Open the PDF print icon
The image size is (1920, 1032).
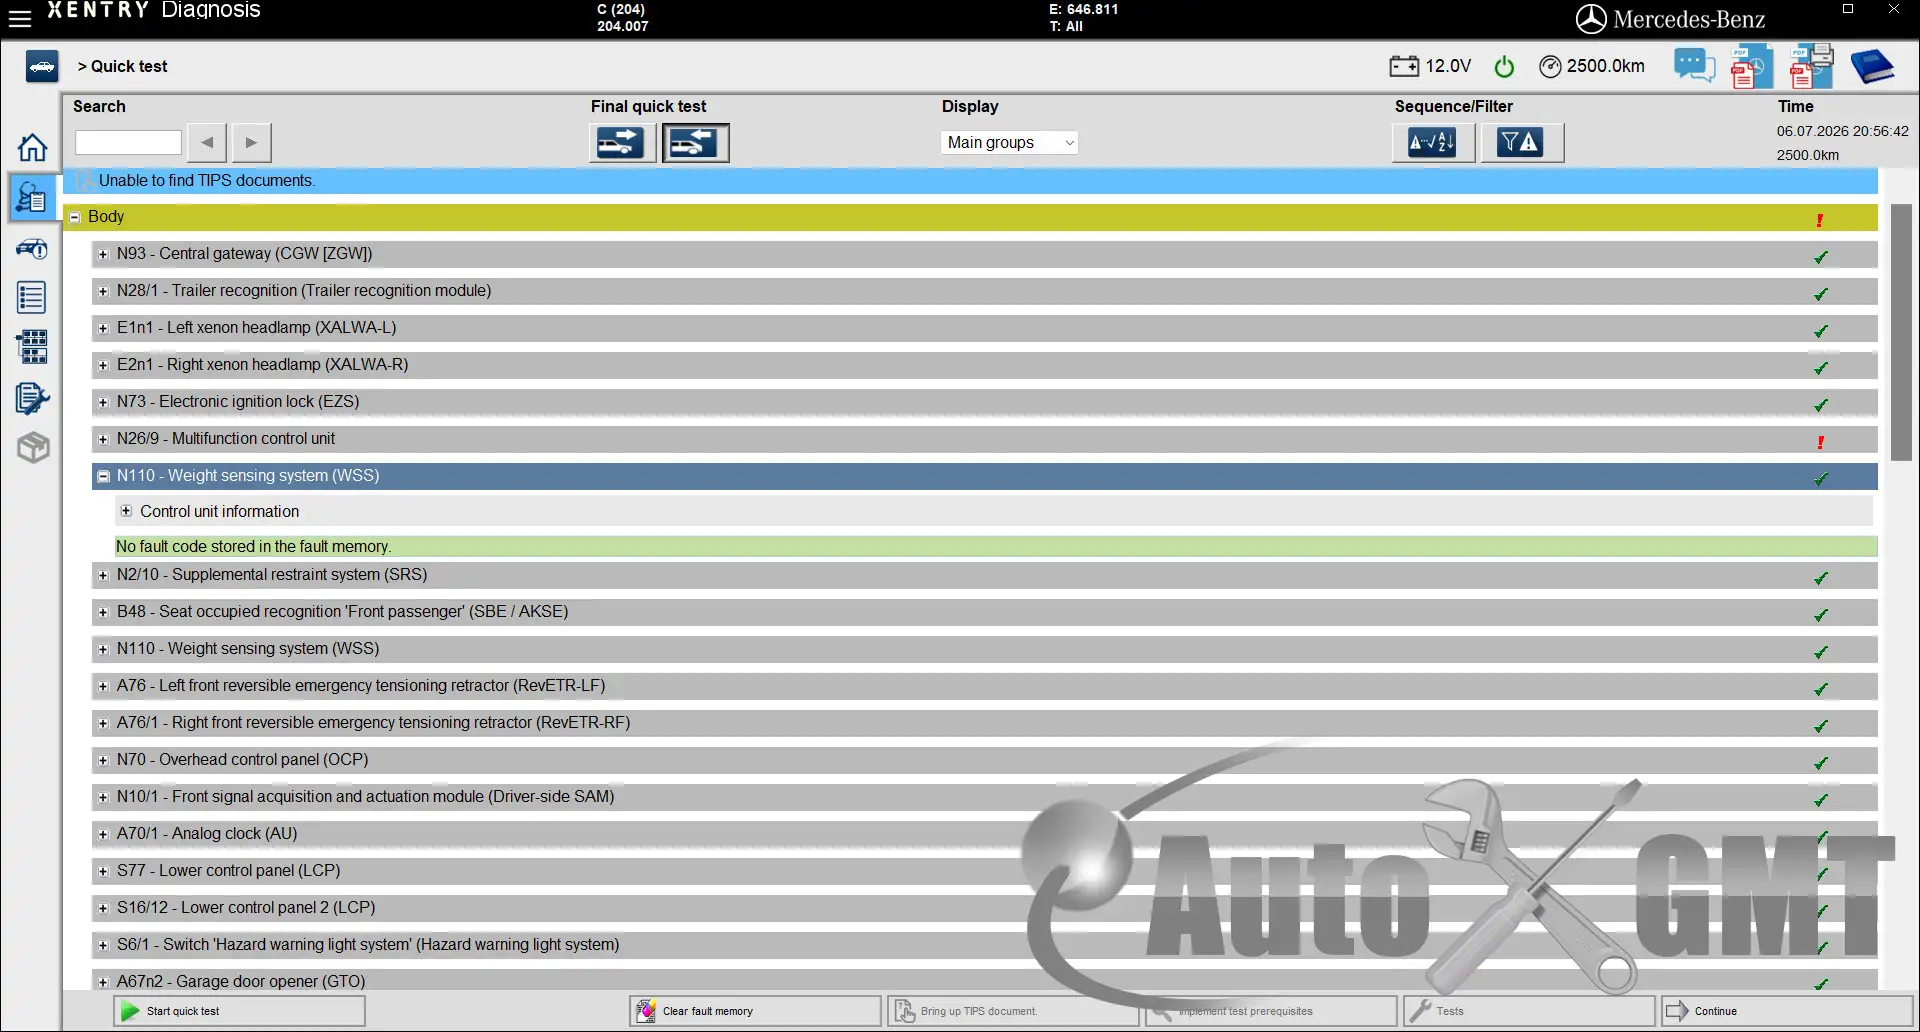coord(1811,66)
